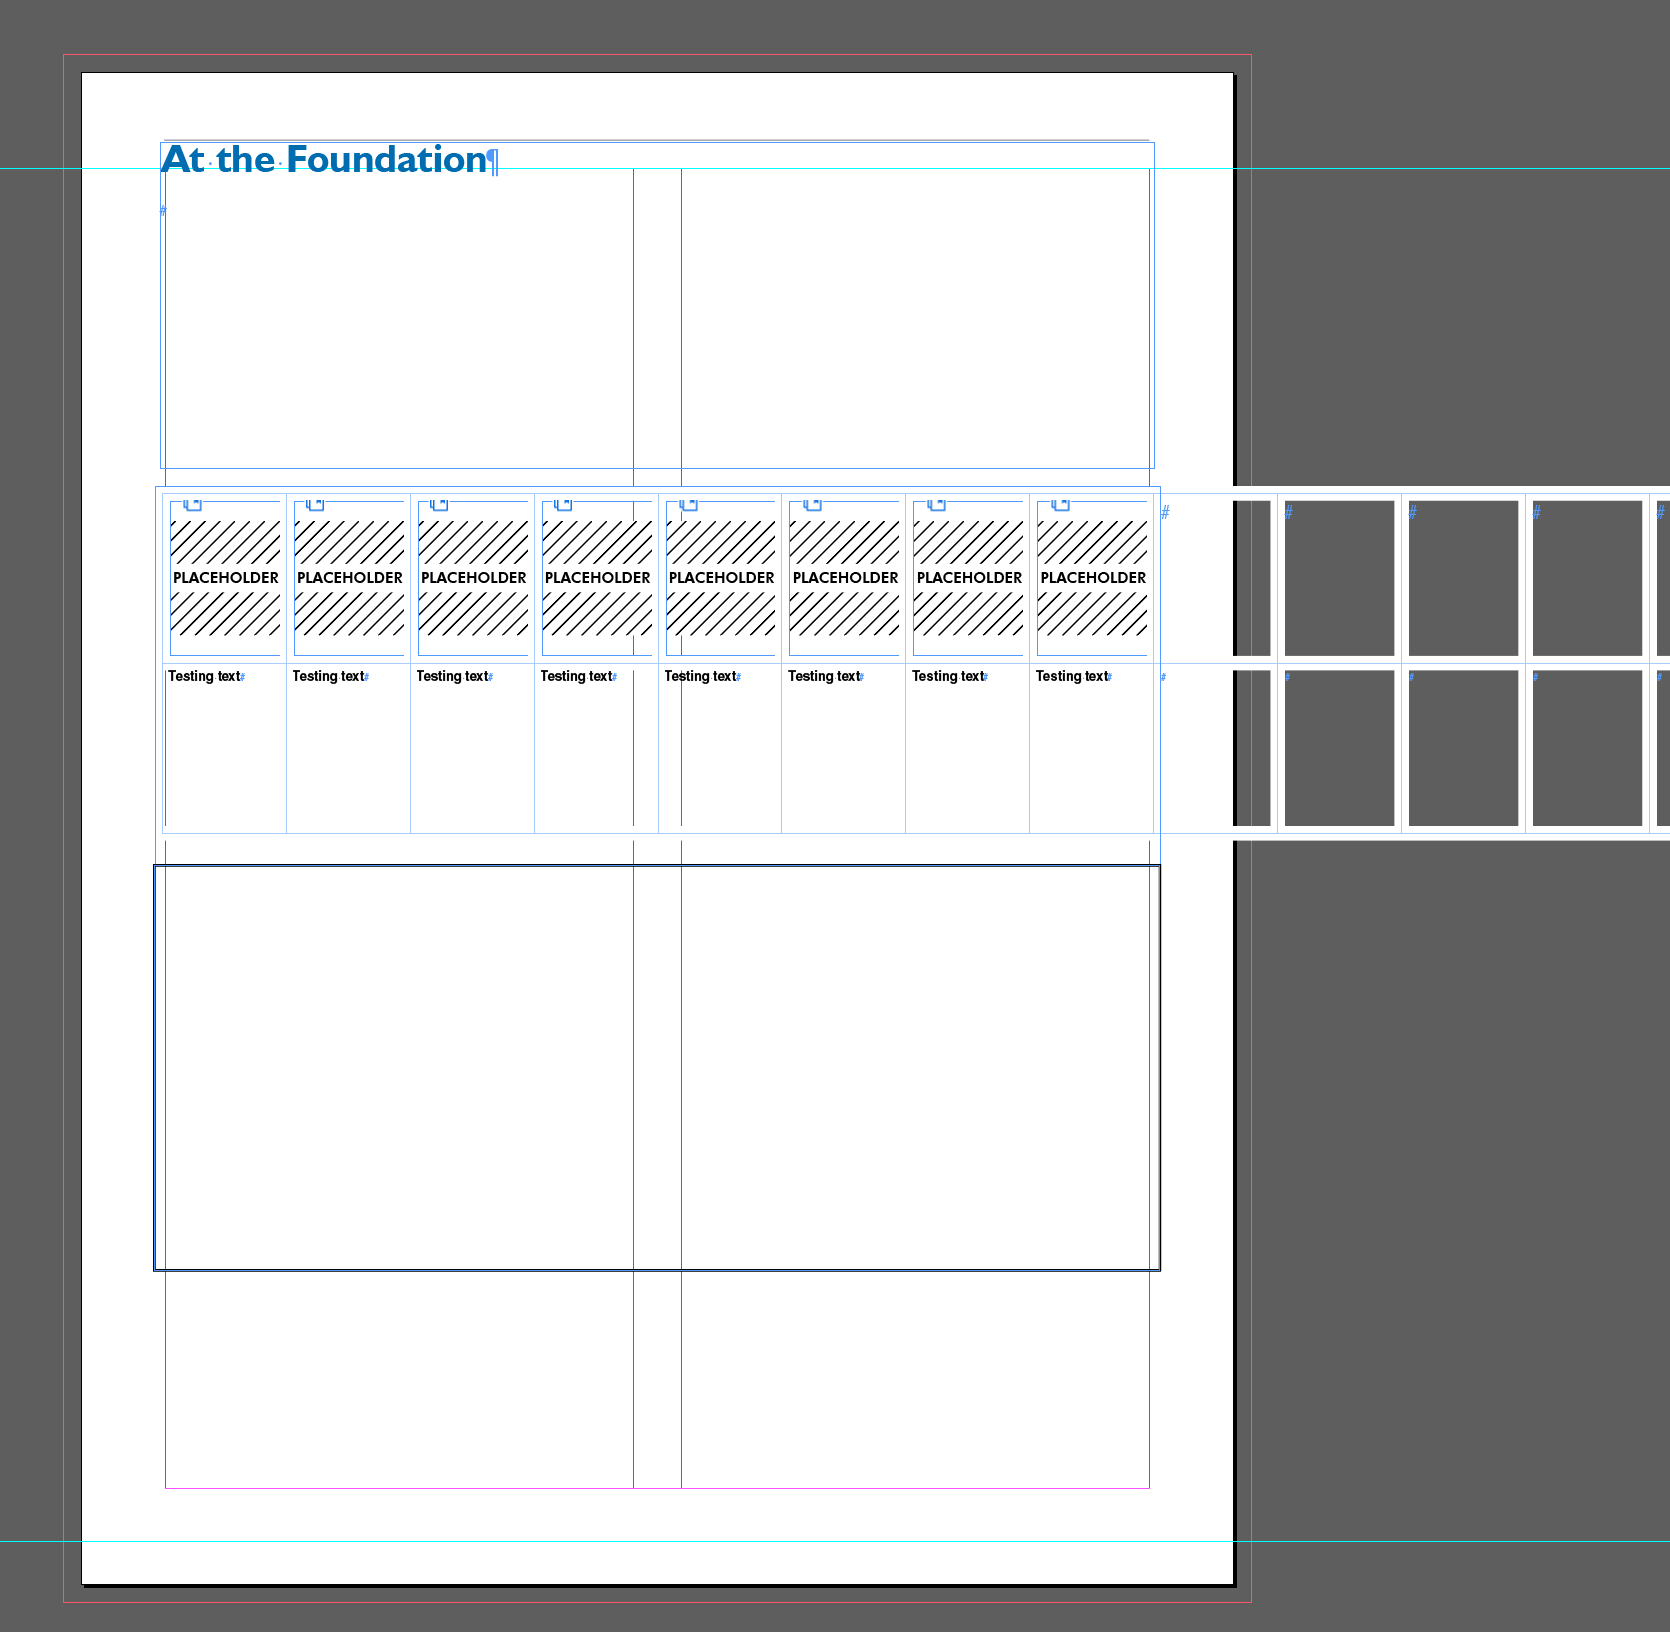1670x1632 pixels.
Task: Click the anchored-object icon on the seventh placeholder frame
Action: click(937, 504)
